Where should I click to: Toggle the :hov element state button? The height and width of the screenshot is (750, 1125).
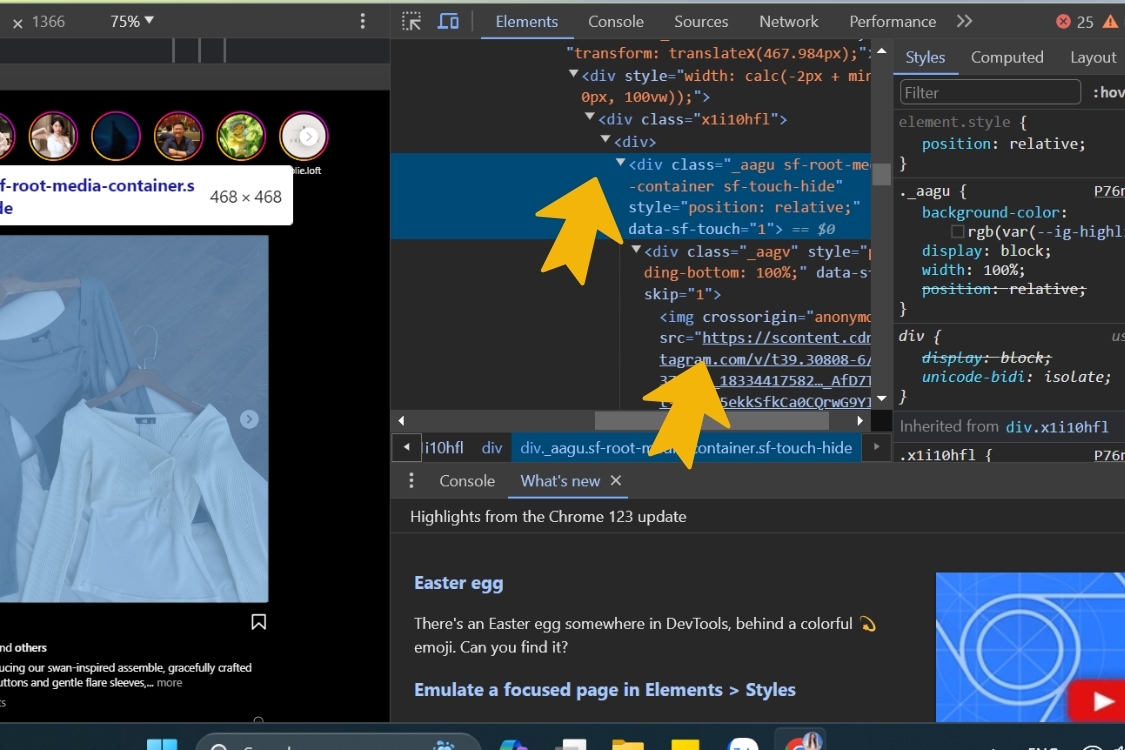[x=1108, y=93]
